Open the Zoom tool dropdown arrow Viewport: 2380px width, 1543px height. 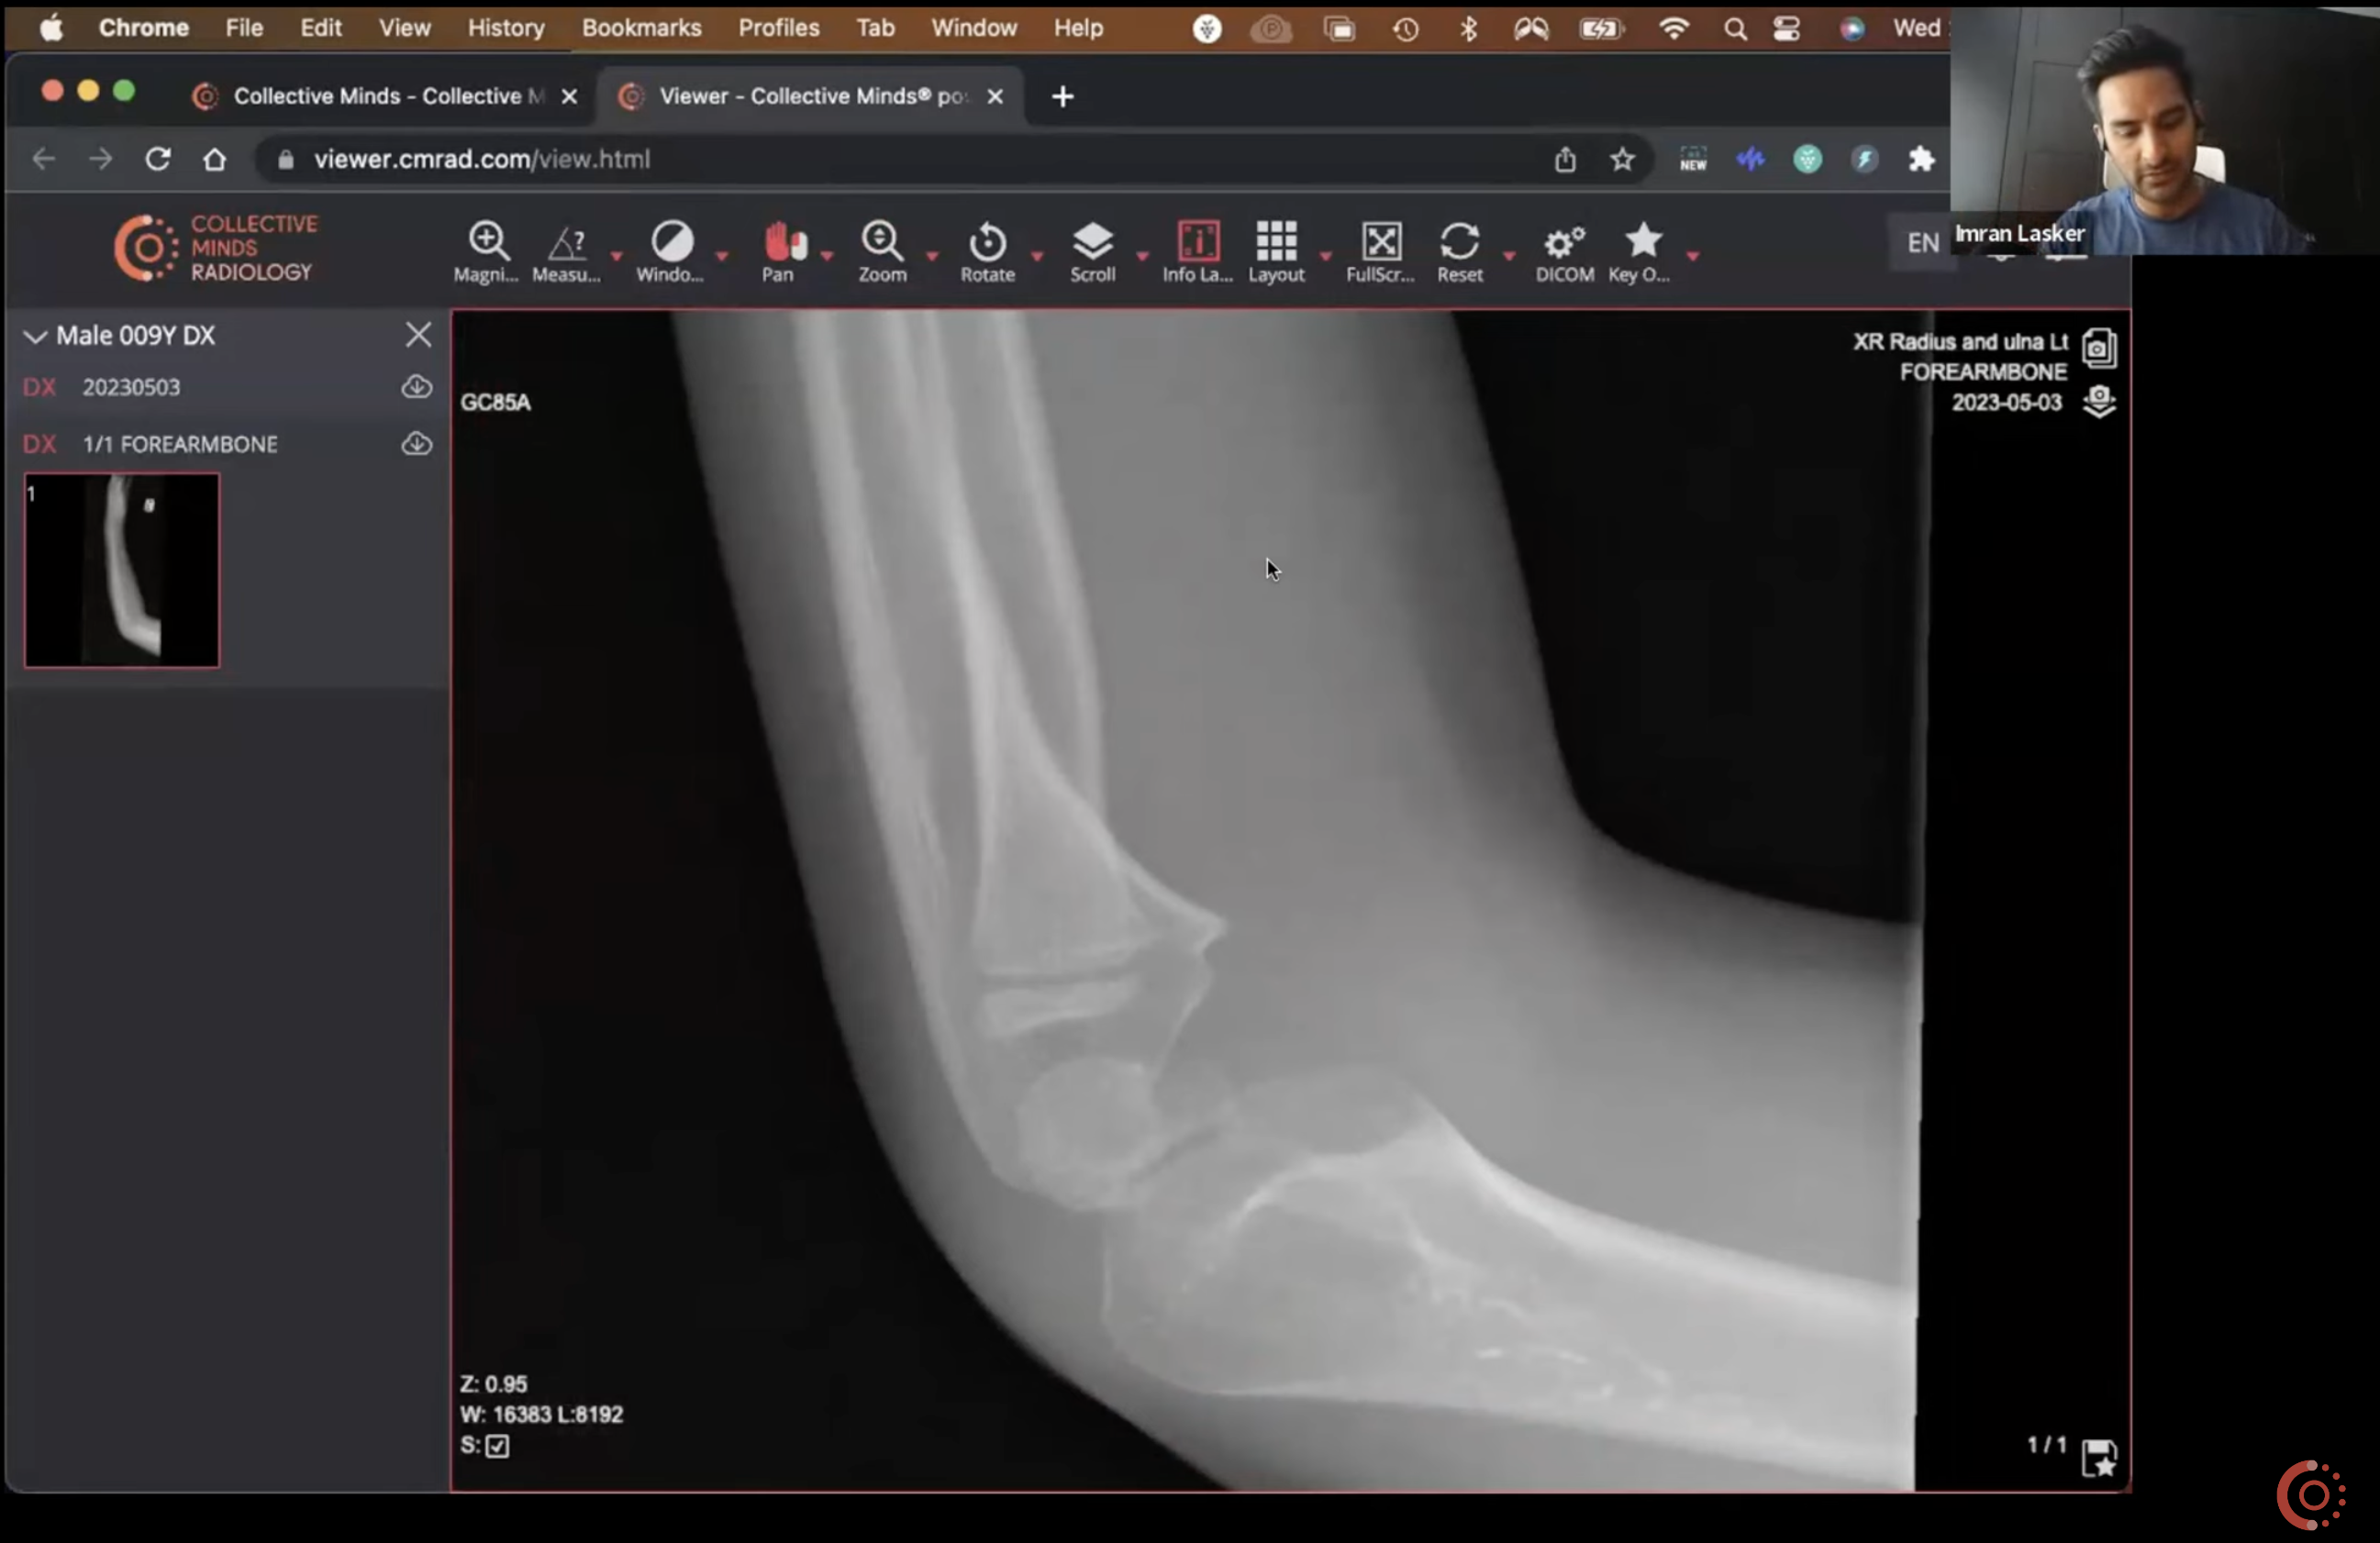click(932, 257)
